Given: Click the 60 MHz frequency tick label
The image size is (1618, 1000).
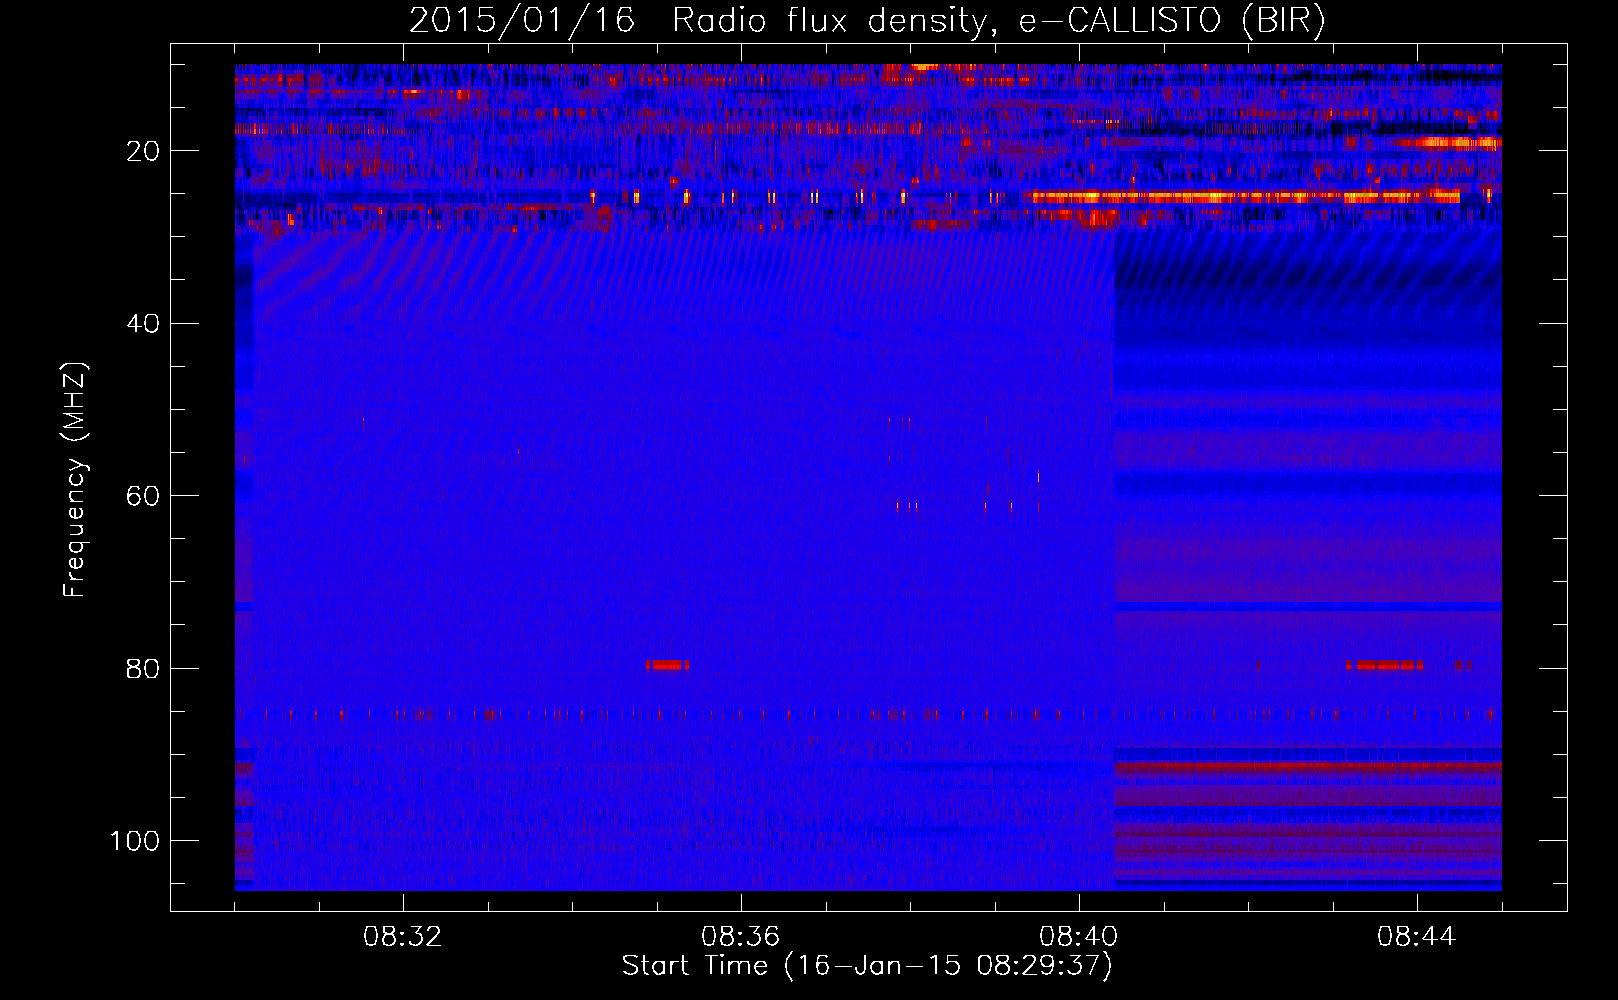Looking at the screenshot, I should tap(144, 496).
